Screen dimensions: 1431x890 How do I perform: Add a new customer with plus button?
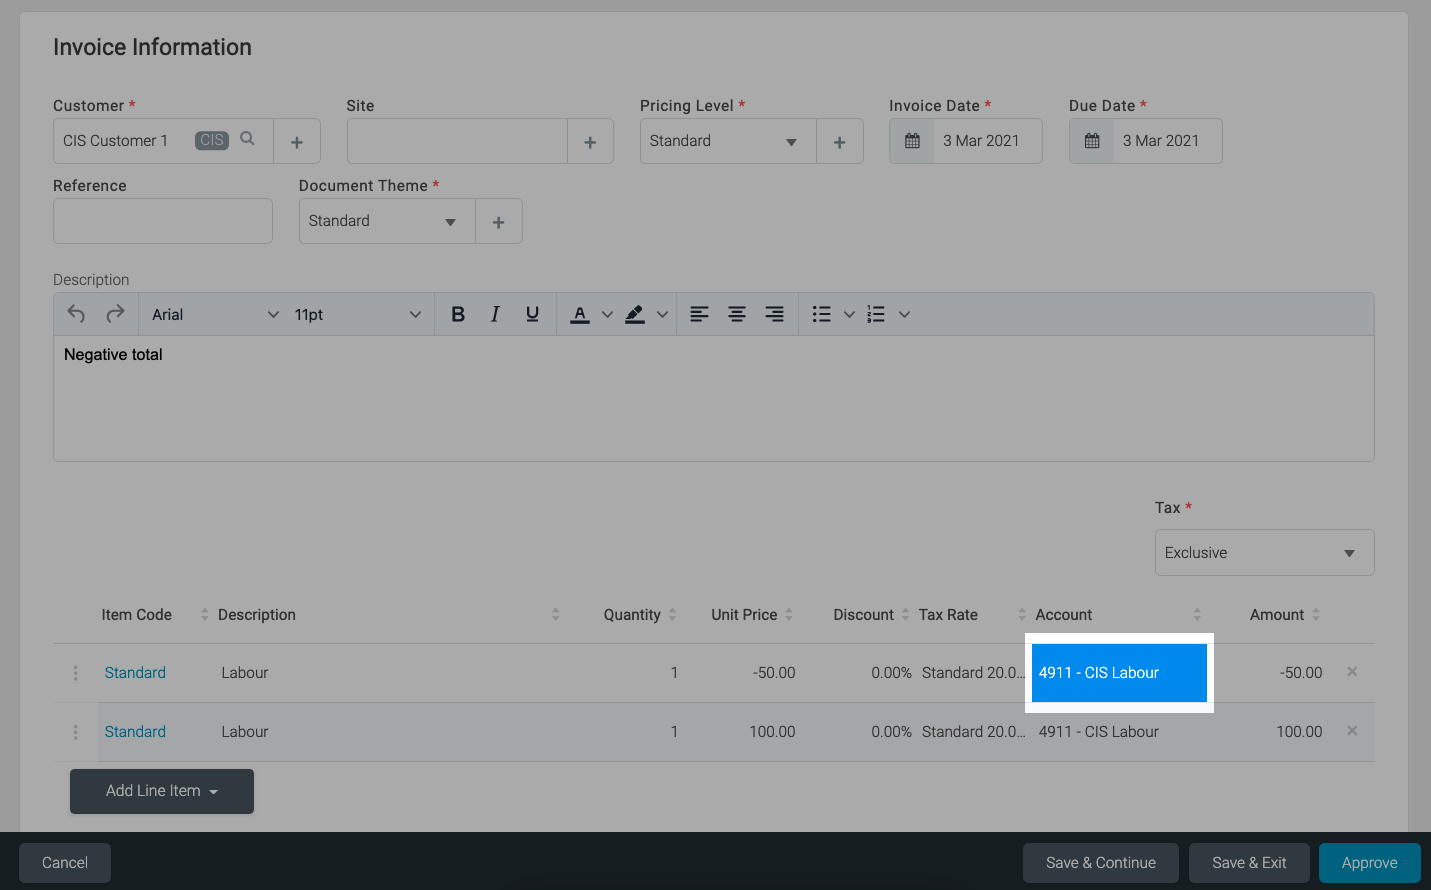[x=297, y=142]
